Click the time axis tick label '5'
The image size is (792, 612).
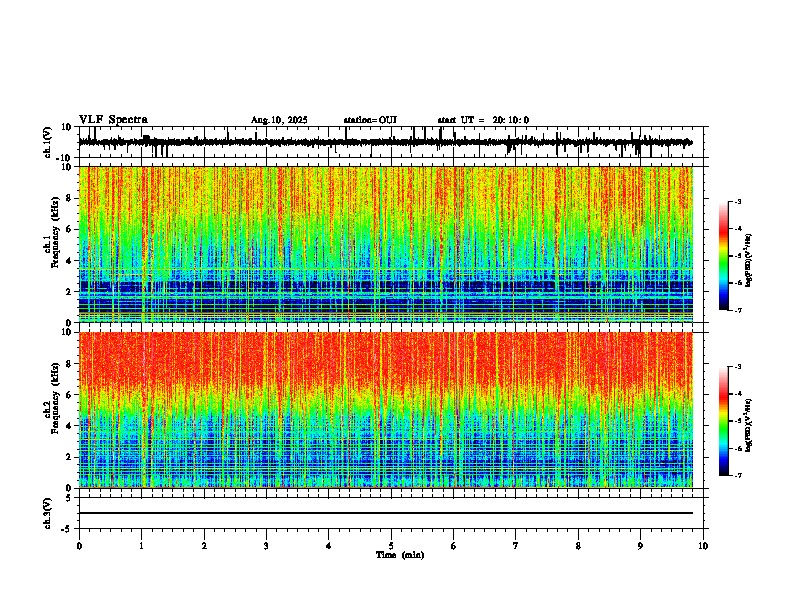pos(391,546)
